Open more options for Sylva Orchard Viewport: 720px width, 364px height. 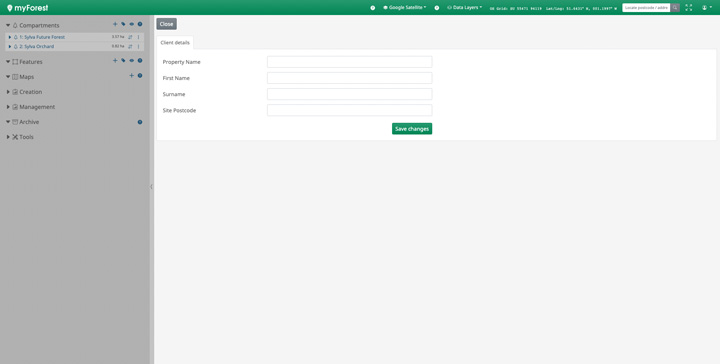click(x=138, y=46)
